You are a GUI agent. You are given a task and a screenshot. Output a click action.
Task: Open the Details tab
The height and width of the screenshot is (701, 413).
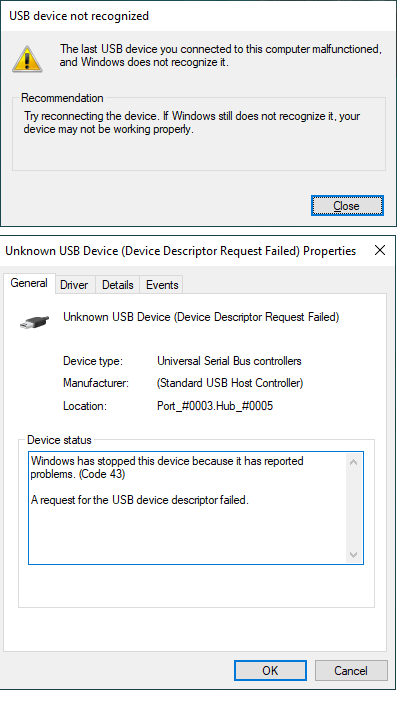(118, 285)
